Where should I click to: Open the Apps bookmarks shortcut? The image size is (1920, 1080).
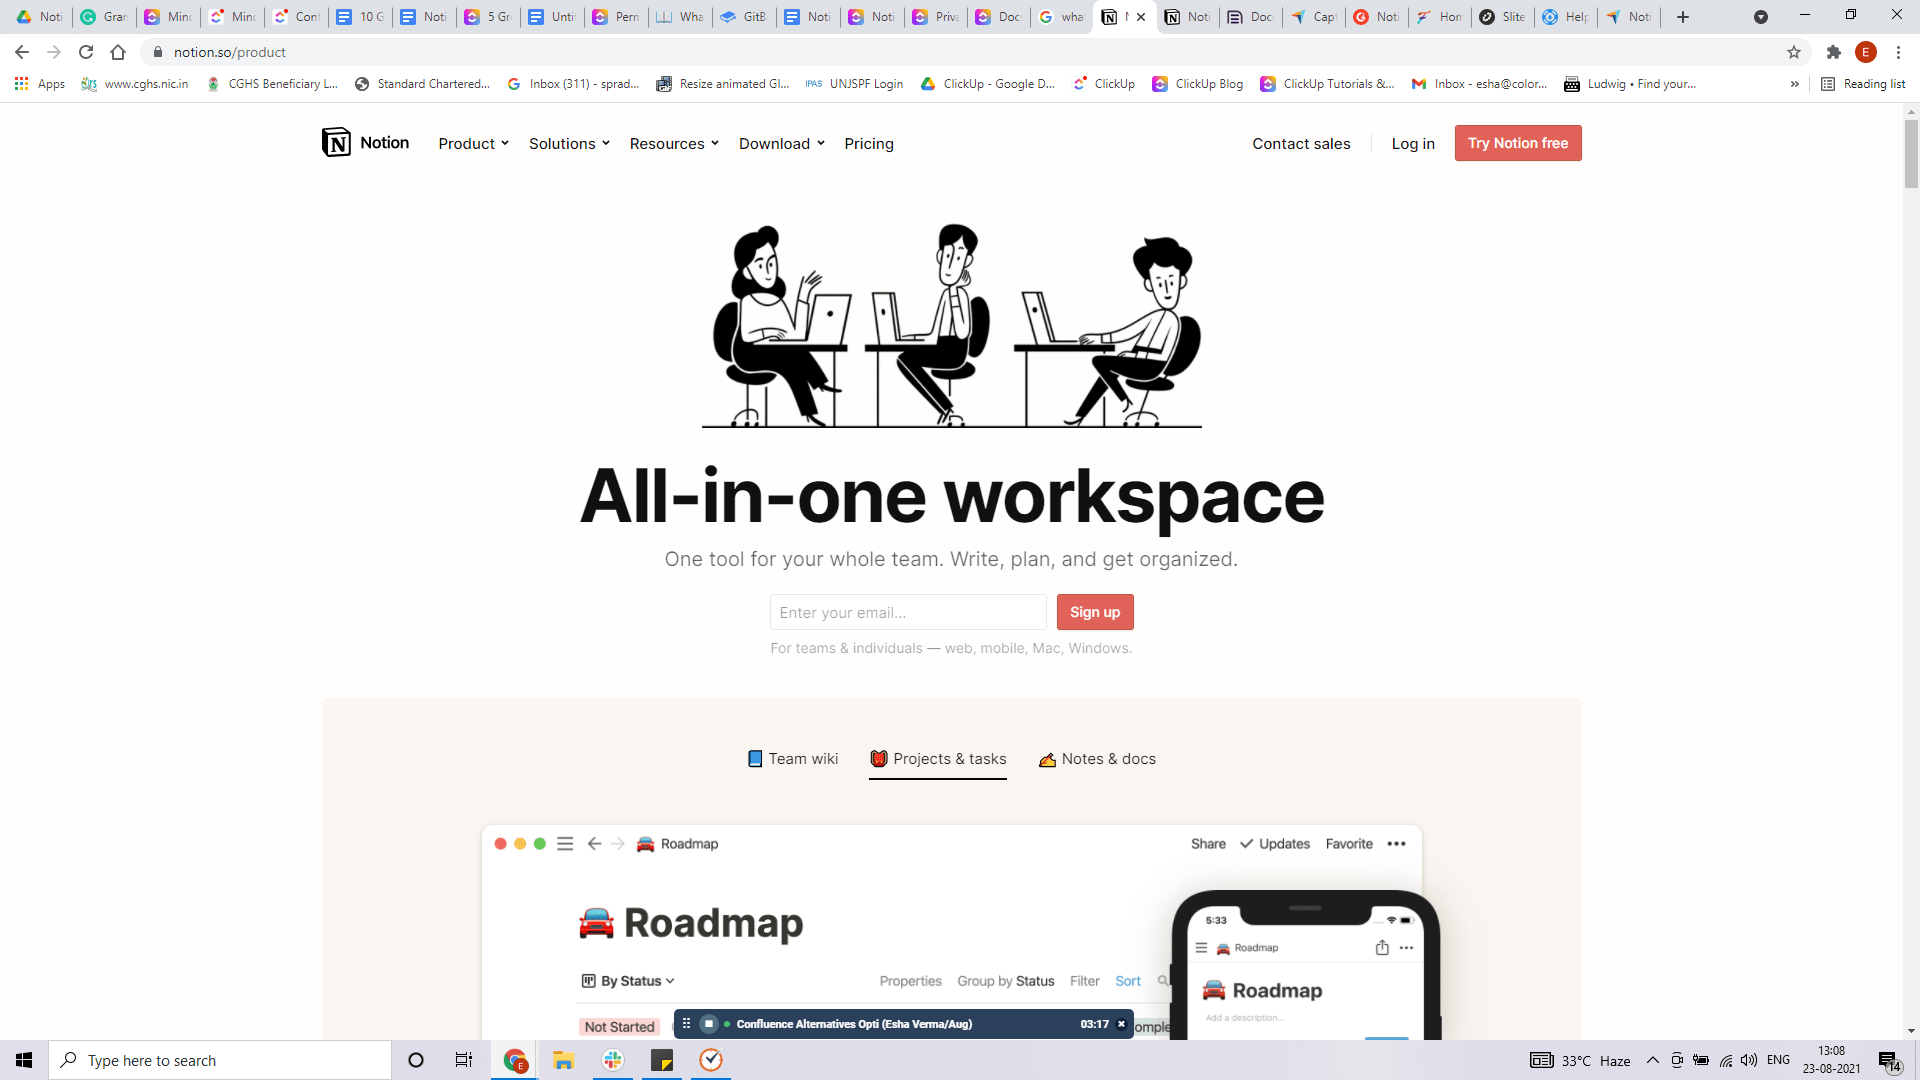coord(40,84)
